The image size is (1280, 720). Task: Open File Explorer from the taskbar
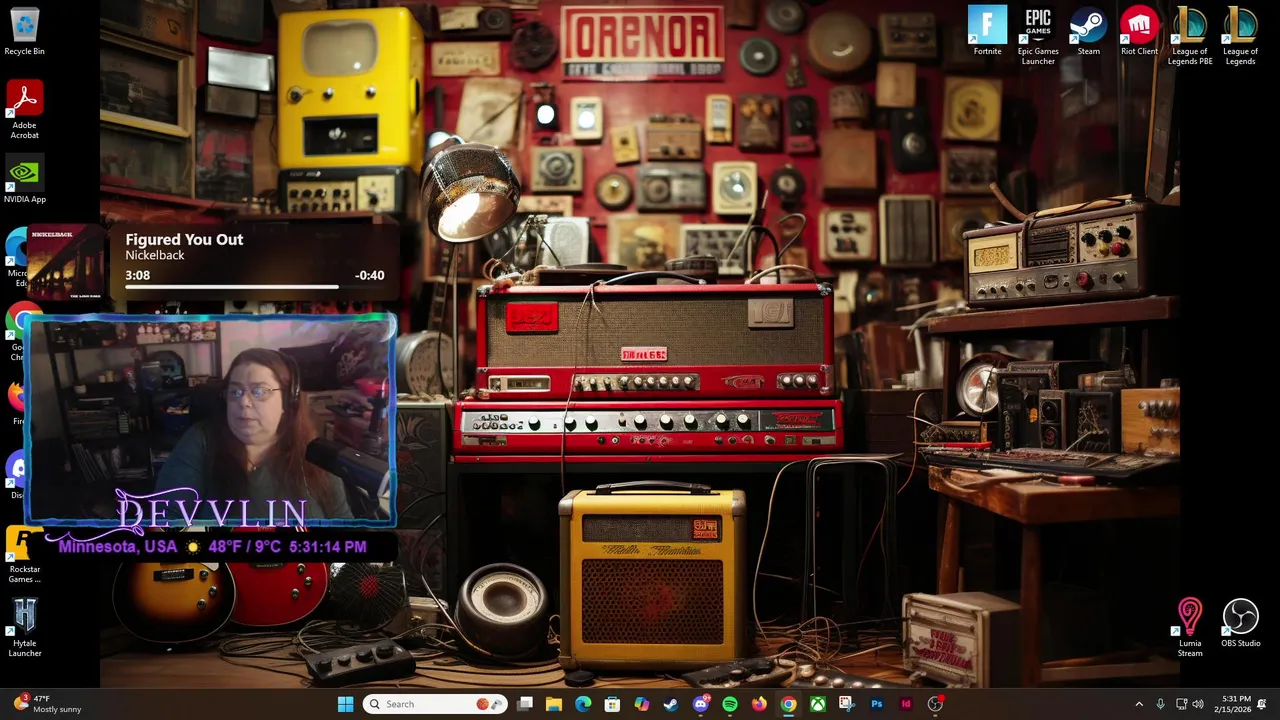(x=554, y=704)
